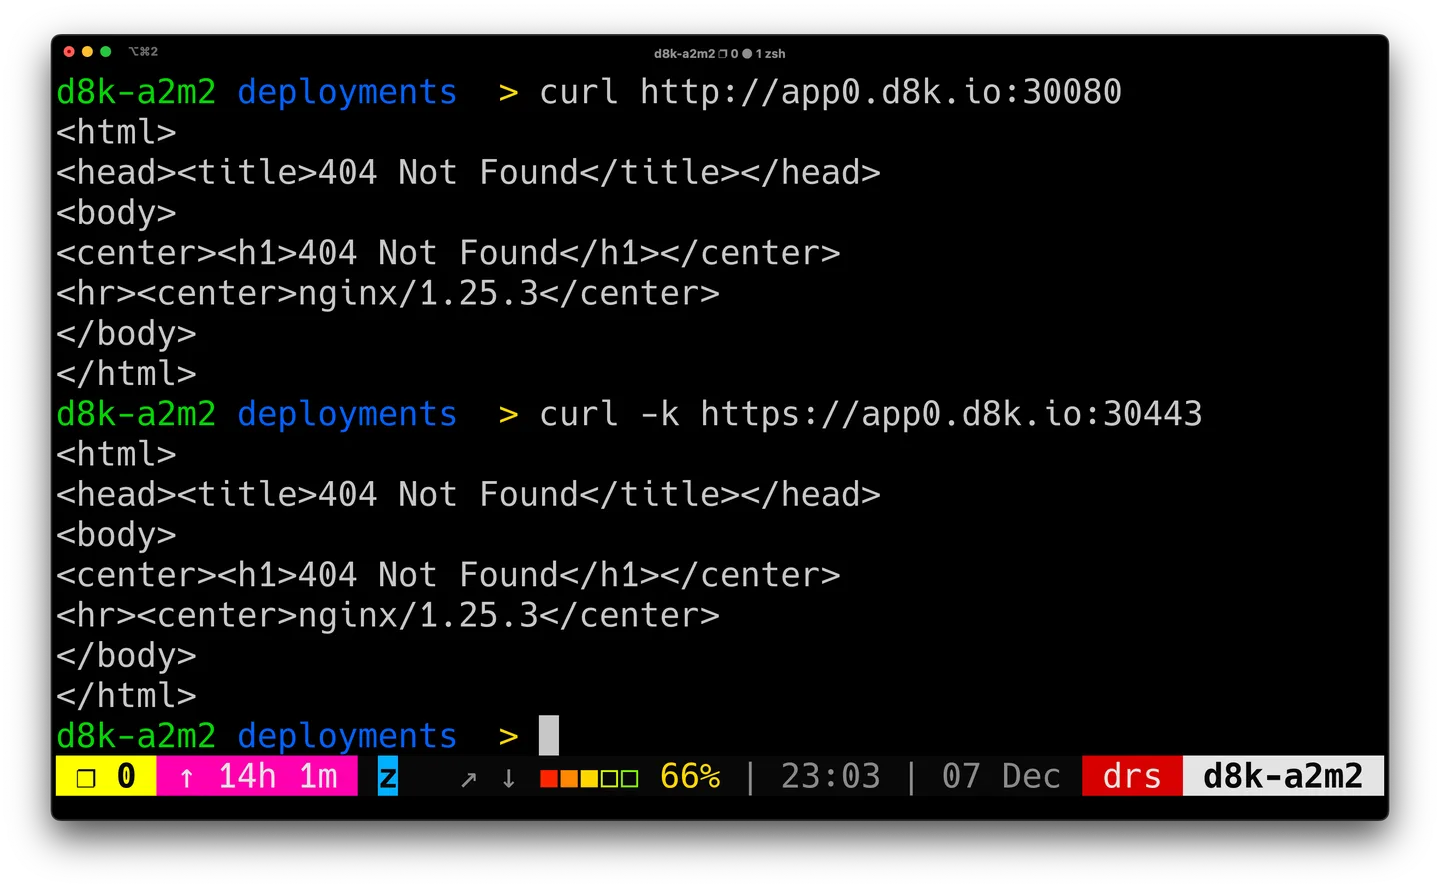Click the d8k-a2m2 hostname segment in status bar

click(1283, 776)
